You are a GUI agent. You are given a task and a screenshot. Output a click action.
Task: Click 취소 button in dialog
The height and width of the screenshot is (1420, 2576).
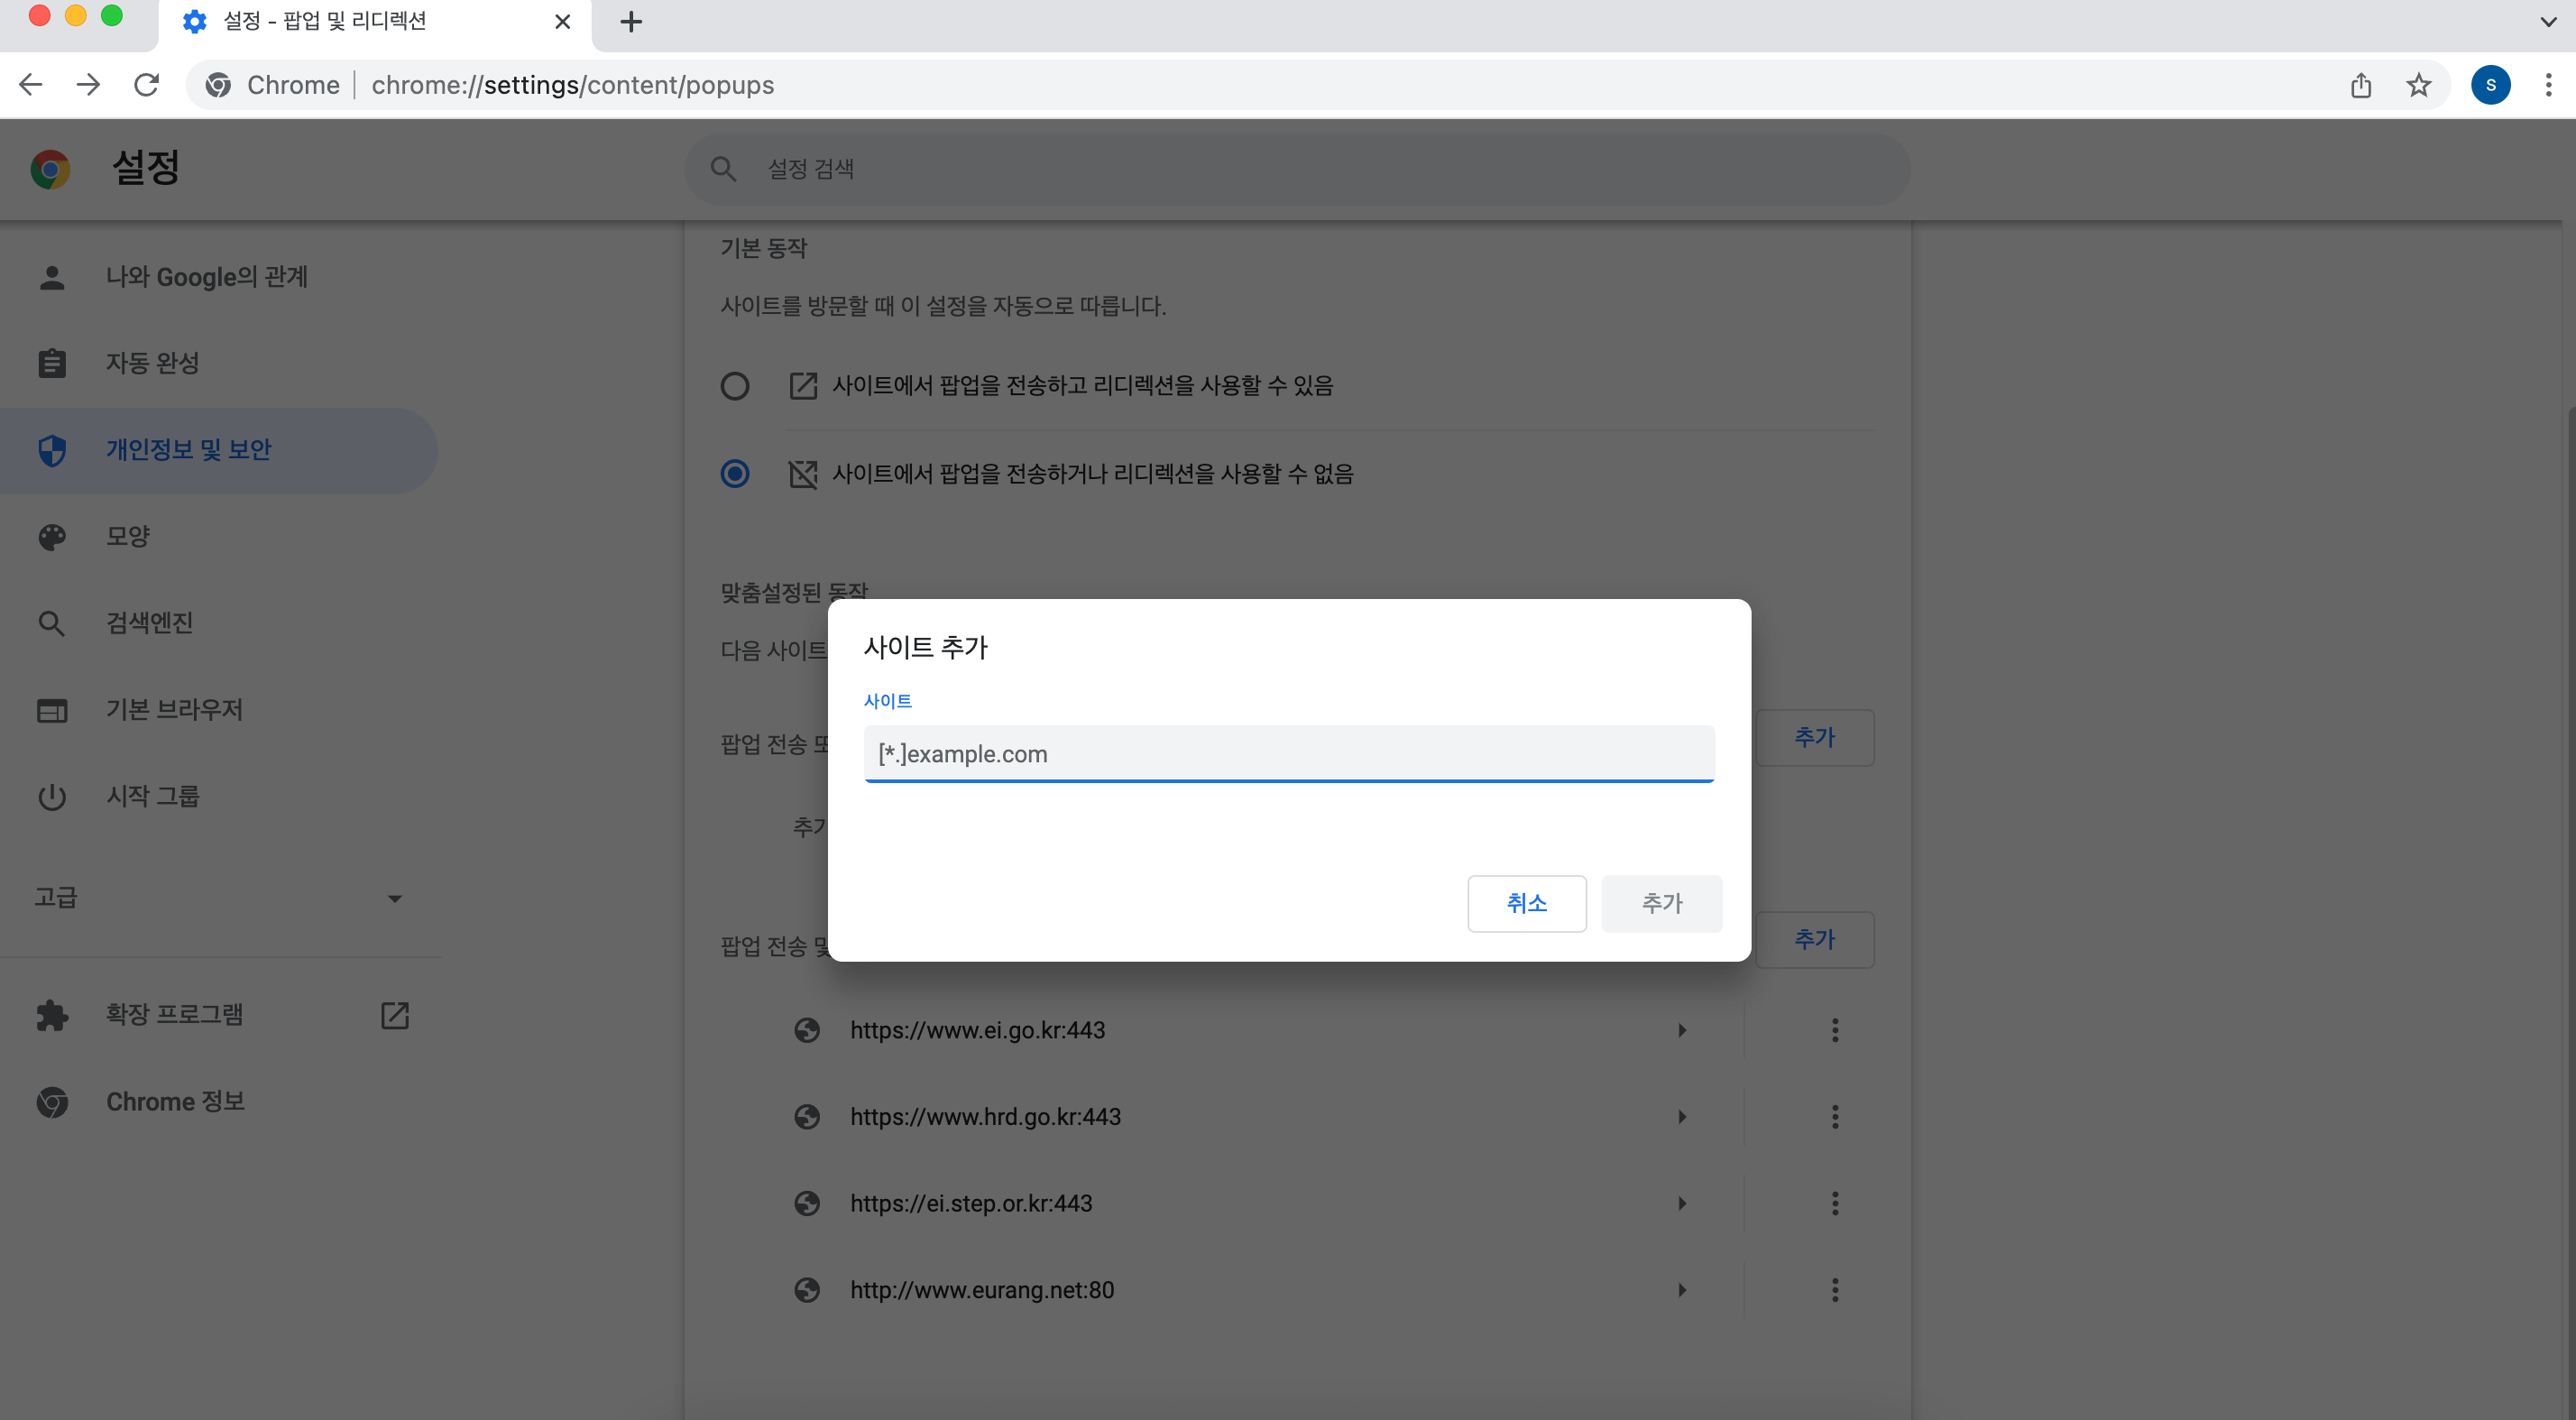click(x=1526, y=903)
